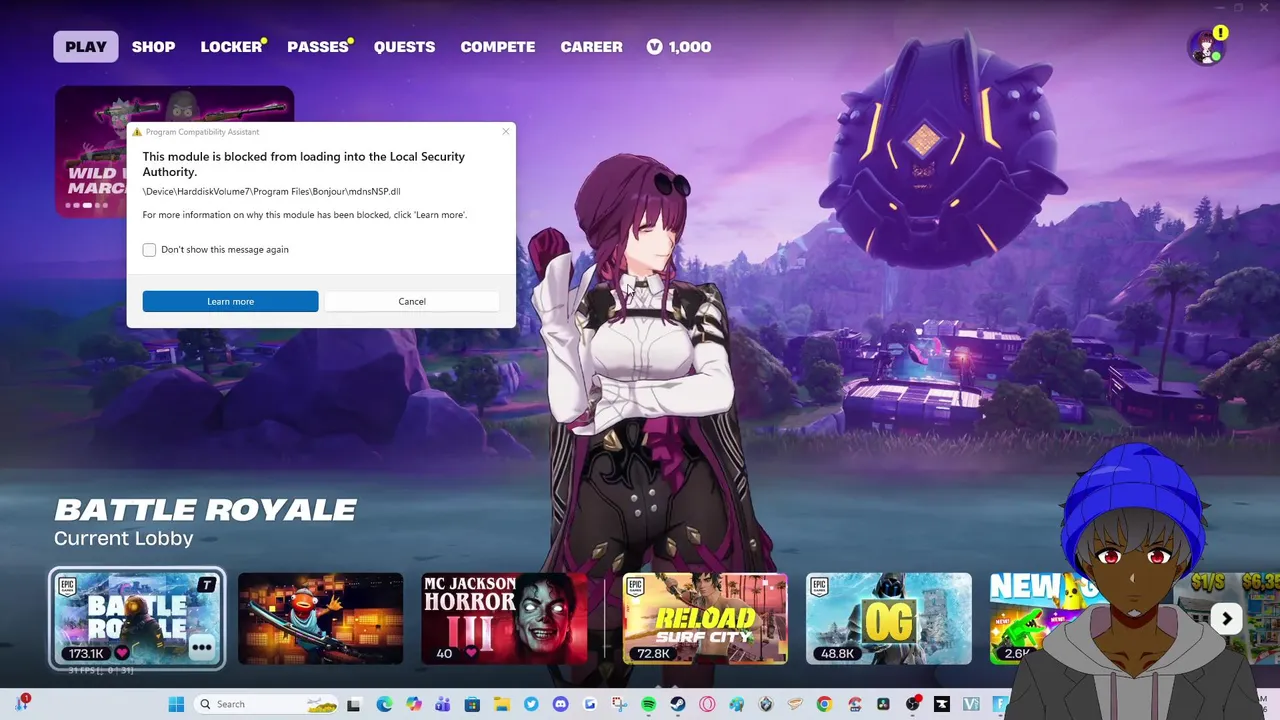Open Twitter app in the taskbar

[531, 704]
